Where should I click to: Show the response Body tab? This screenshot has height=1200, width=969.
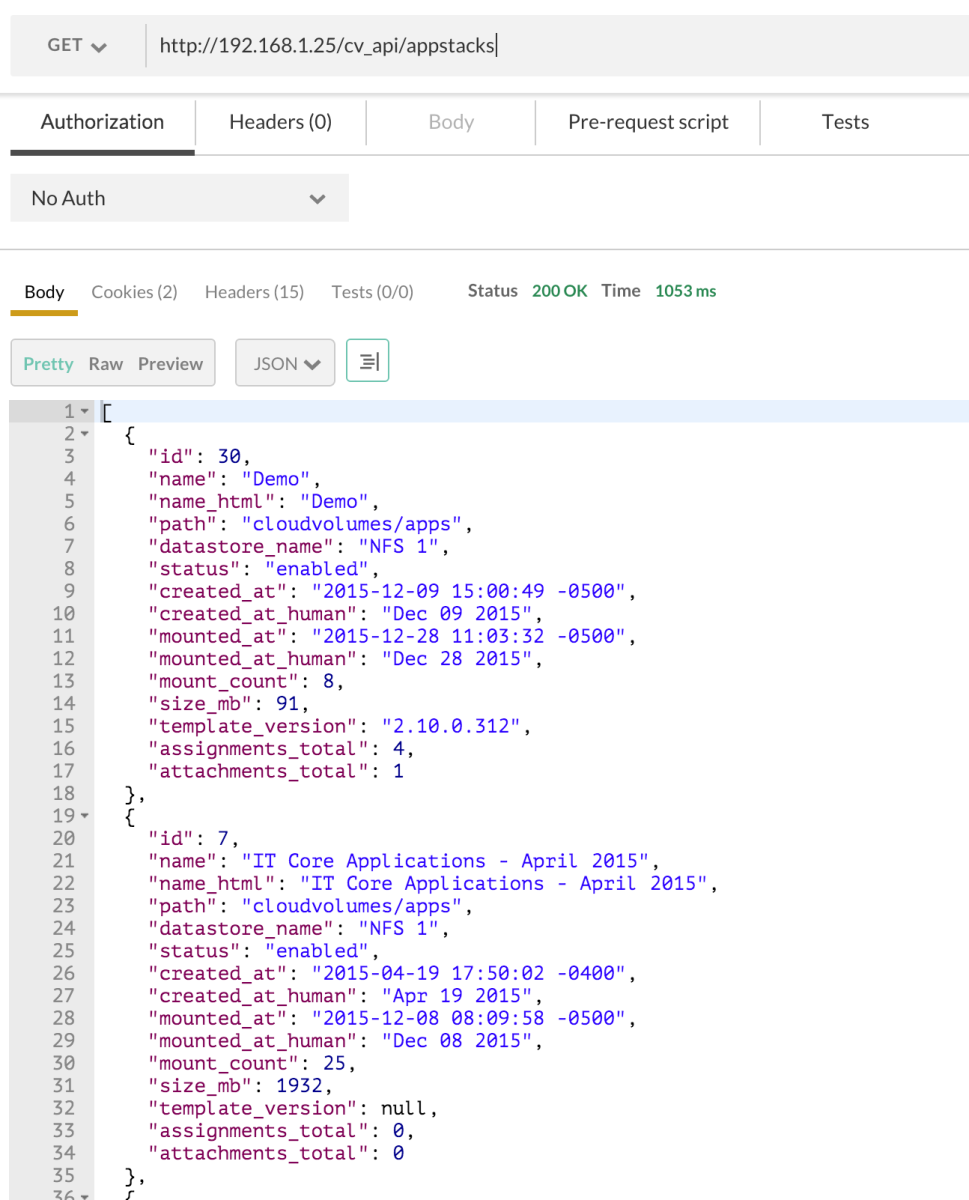pos(44,292)
